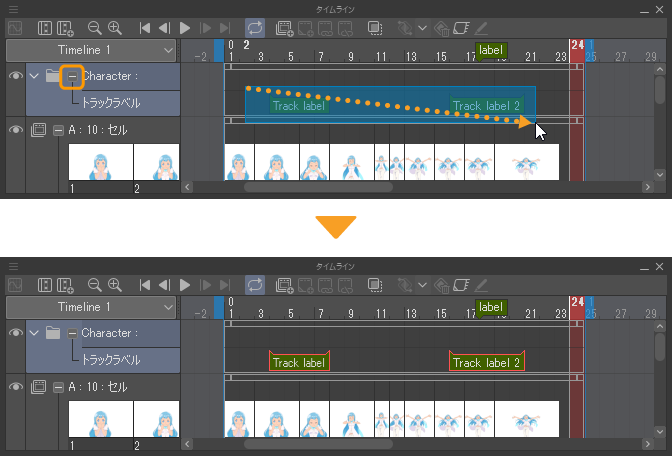Hide the Character folder in the upper panel

16,76
